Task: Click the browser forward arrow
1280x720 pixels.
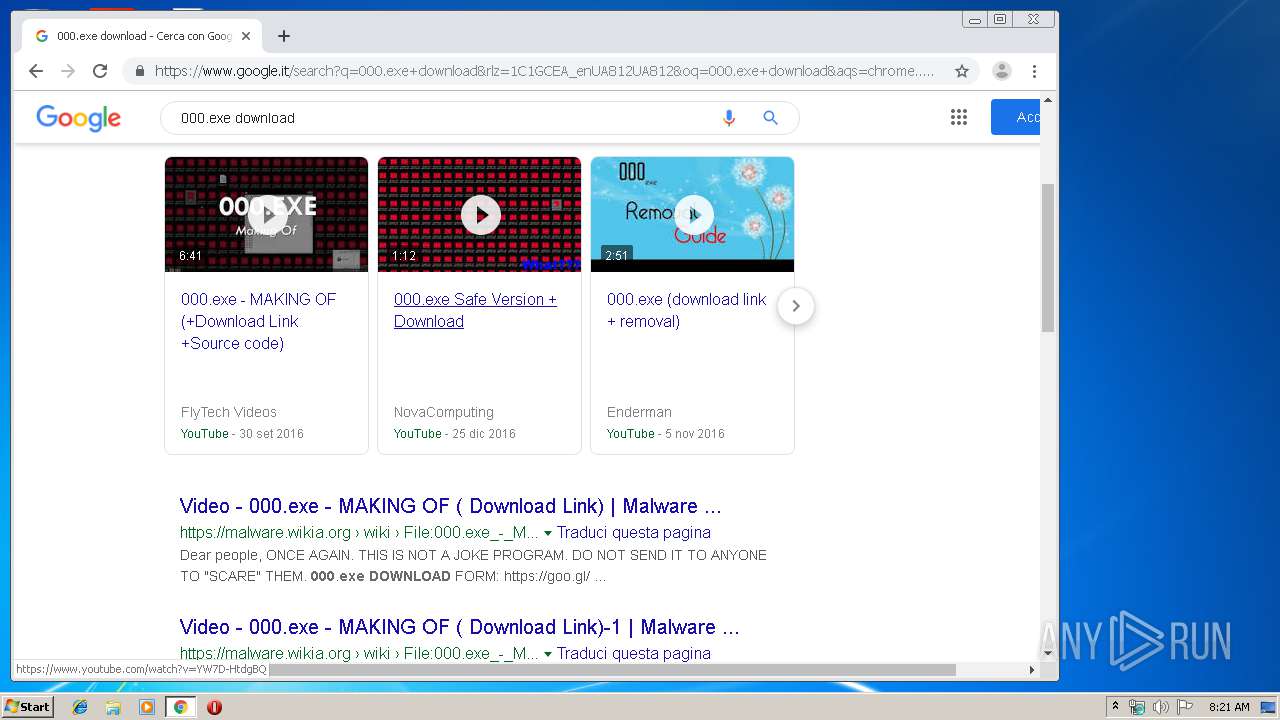Action: click(x=68, y=71)
